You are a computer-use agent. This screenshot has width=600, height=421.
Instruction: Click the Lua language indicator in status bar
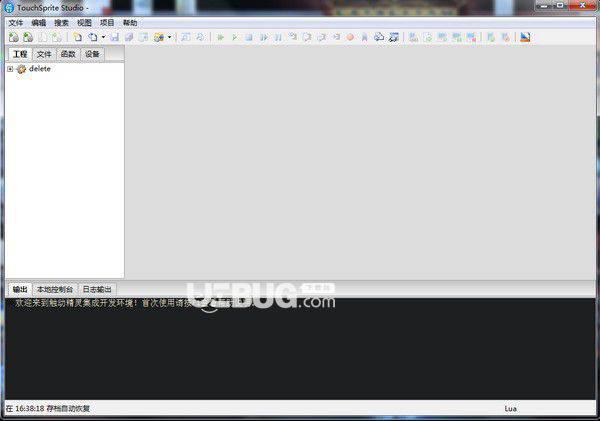pos(510,409)
